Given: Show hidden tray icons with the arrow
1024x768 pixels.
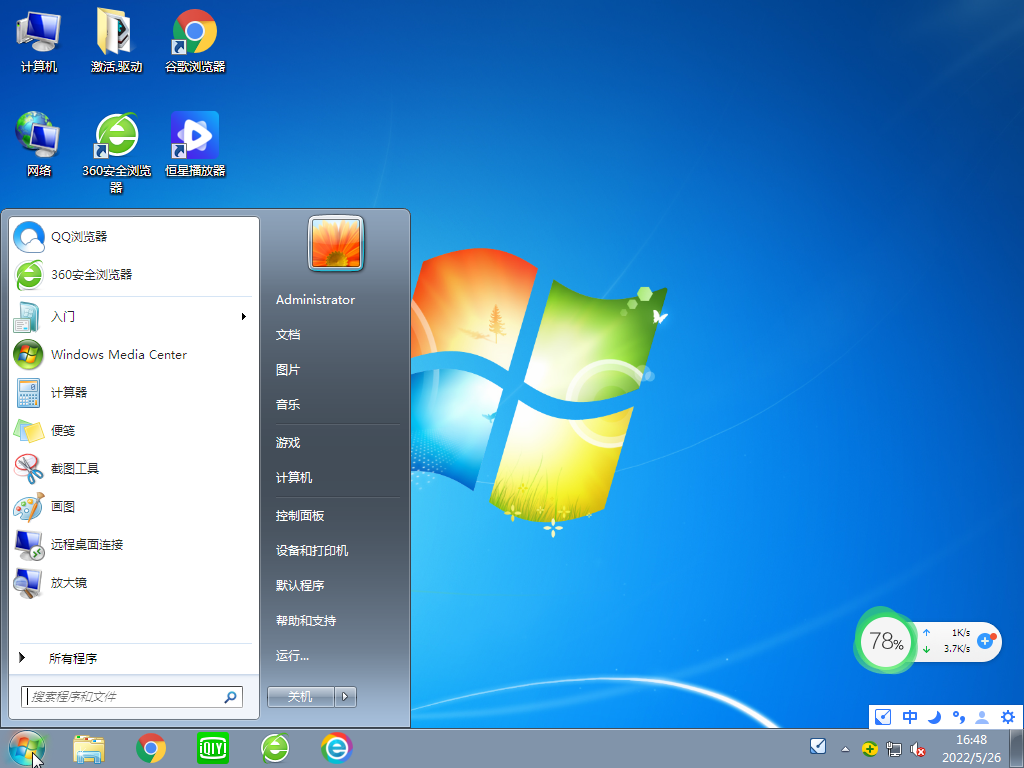Looking at the screenshot, I should pyautogui.click(x=843, y=748).
